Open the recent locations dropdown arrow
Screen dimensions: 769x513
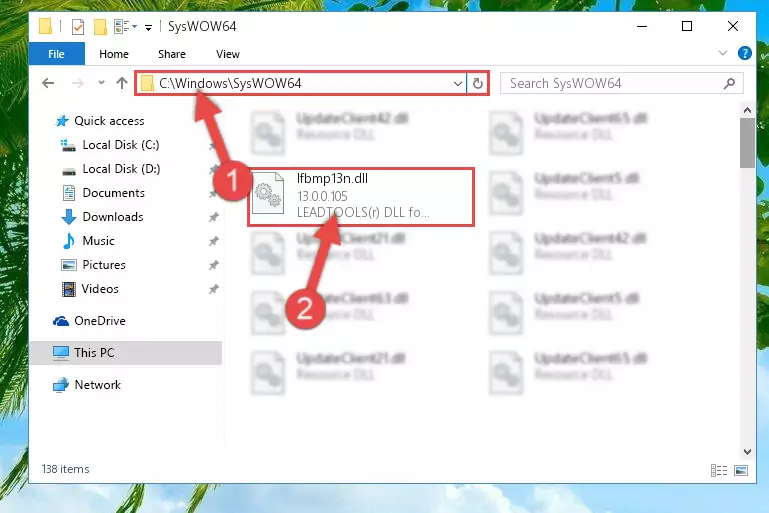101,83
